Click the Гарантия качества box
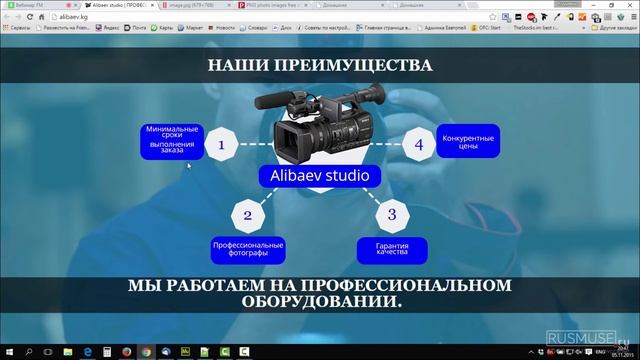The height and width of the screenshot is (360, 640). point(392,250)
